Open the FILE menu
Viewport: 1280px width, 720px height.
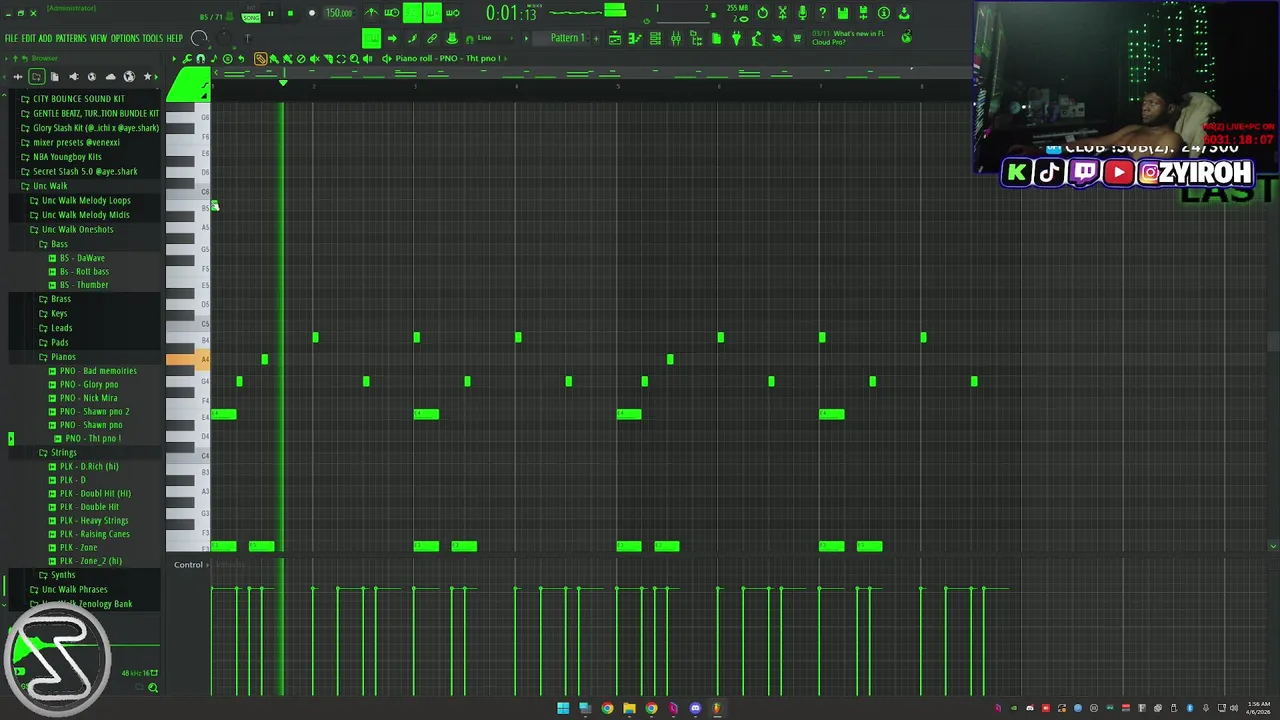click(12, 38)
